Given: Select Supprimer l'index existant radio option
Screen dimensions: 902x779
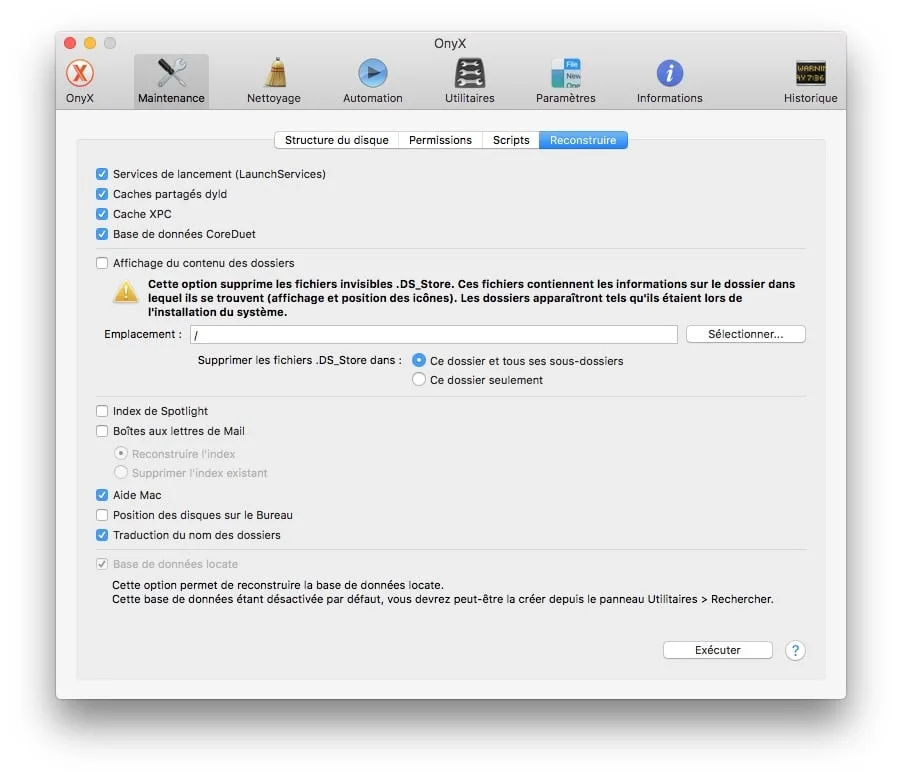Looking at the screenshot, I should [x=121, y=472].
